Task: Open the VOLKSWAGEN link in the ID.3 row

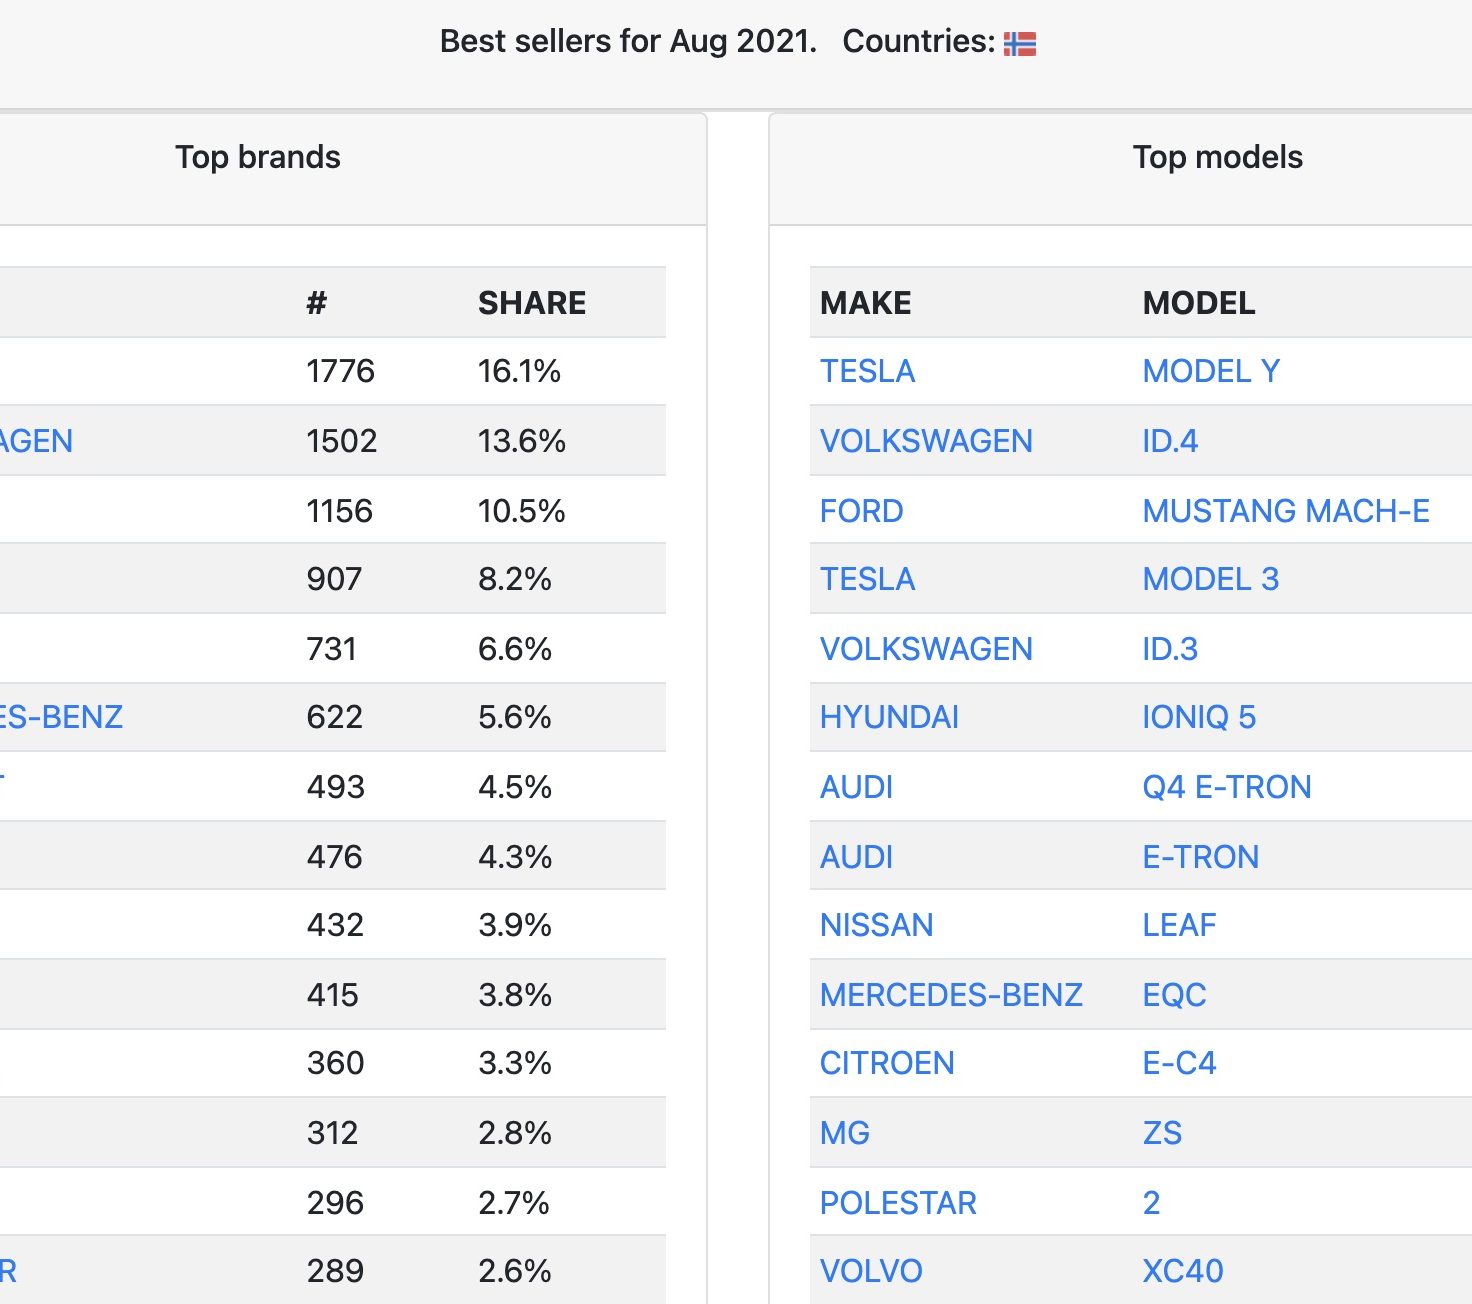Action: click(926, 649)
